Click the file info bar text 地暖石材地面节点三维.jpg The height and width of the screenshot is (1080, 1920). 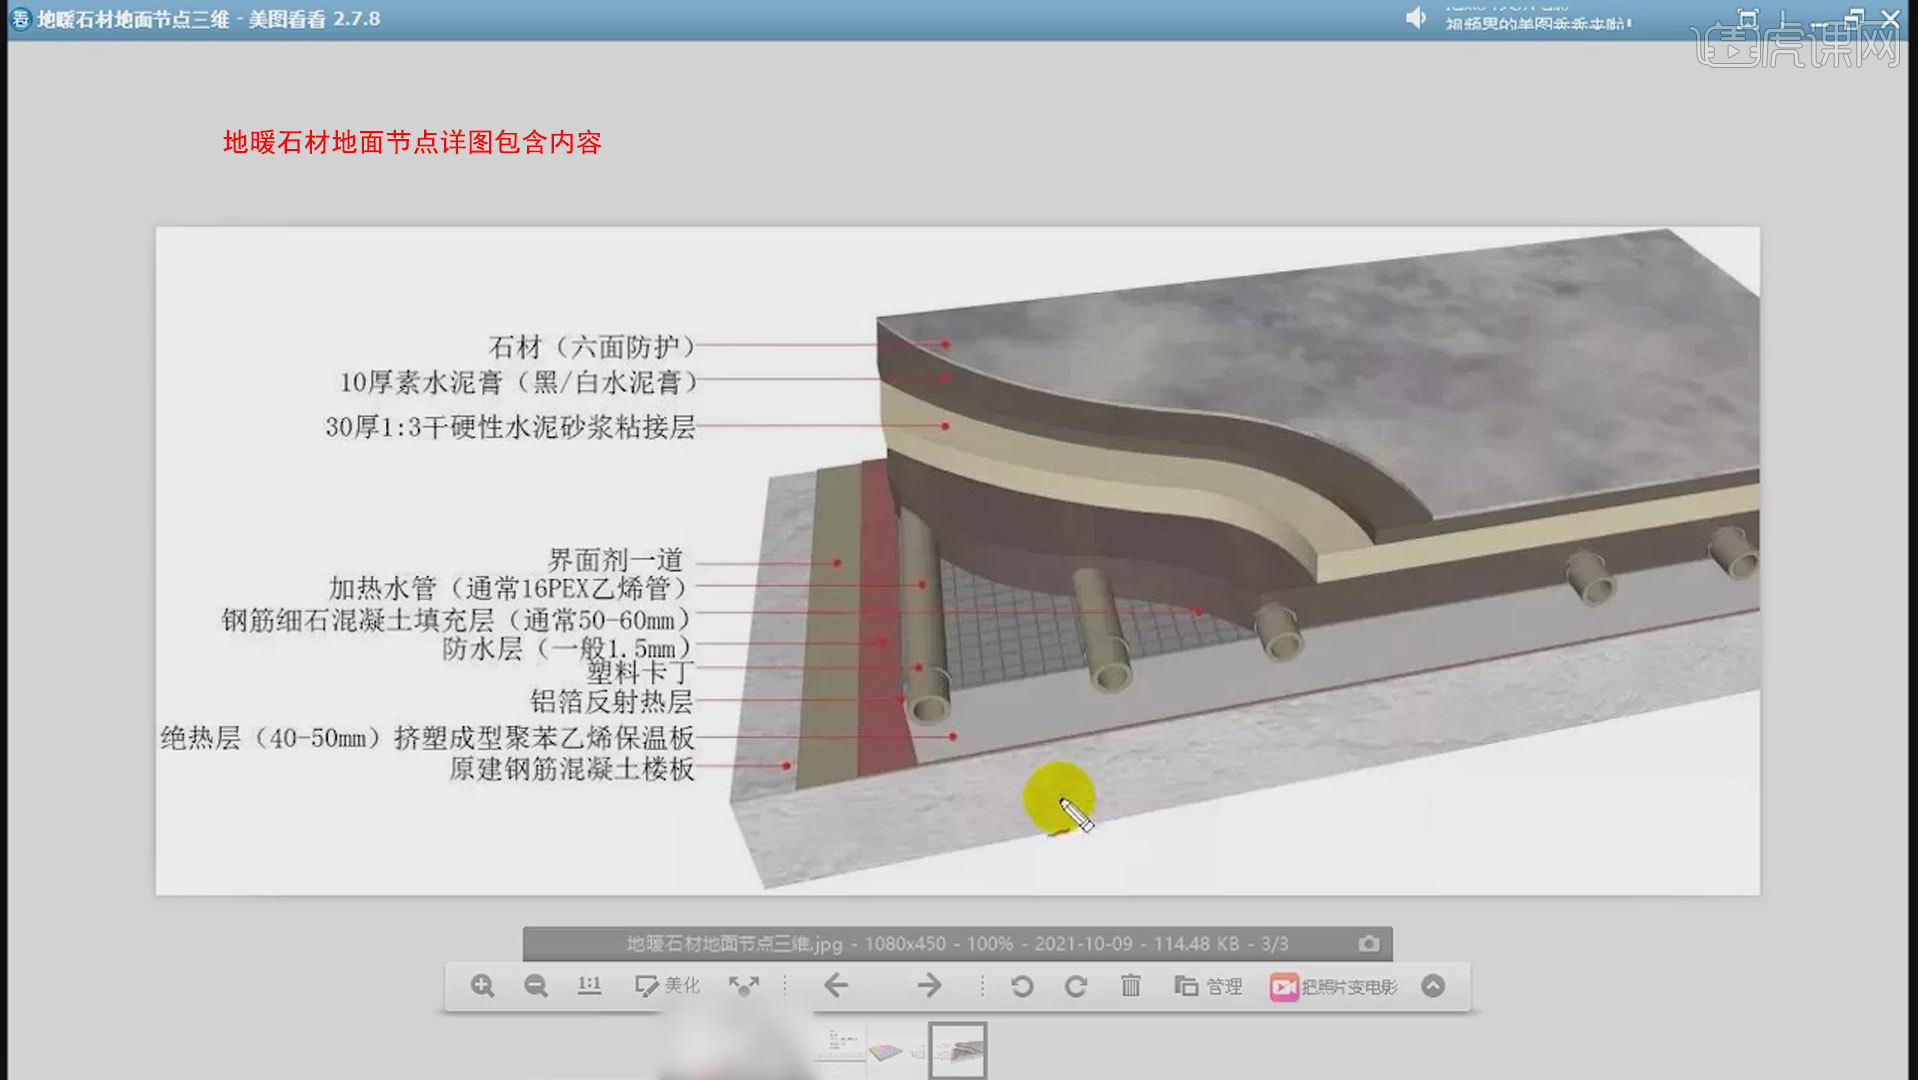click(735, 944)
